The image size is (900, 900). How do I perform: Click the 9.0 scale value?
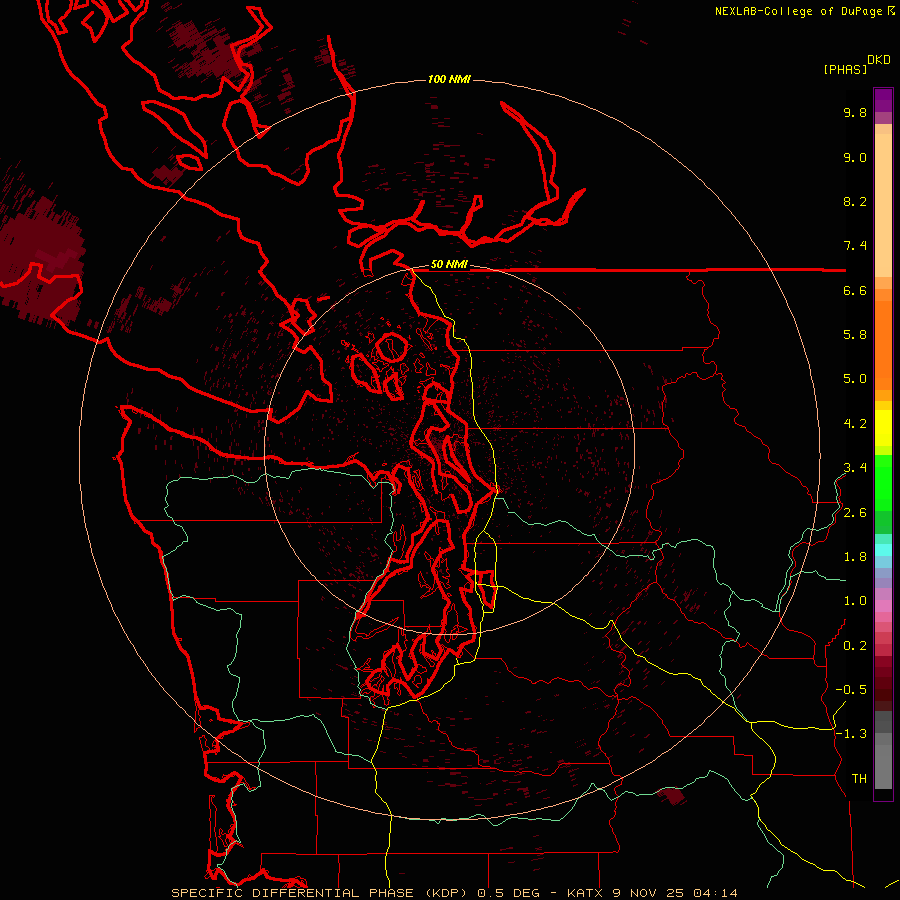(x=855, y=157)
